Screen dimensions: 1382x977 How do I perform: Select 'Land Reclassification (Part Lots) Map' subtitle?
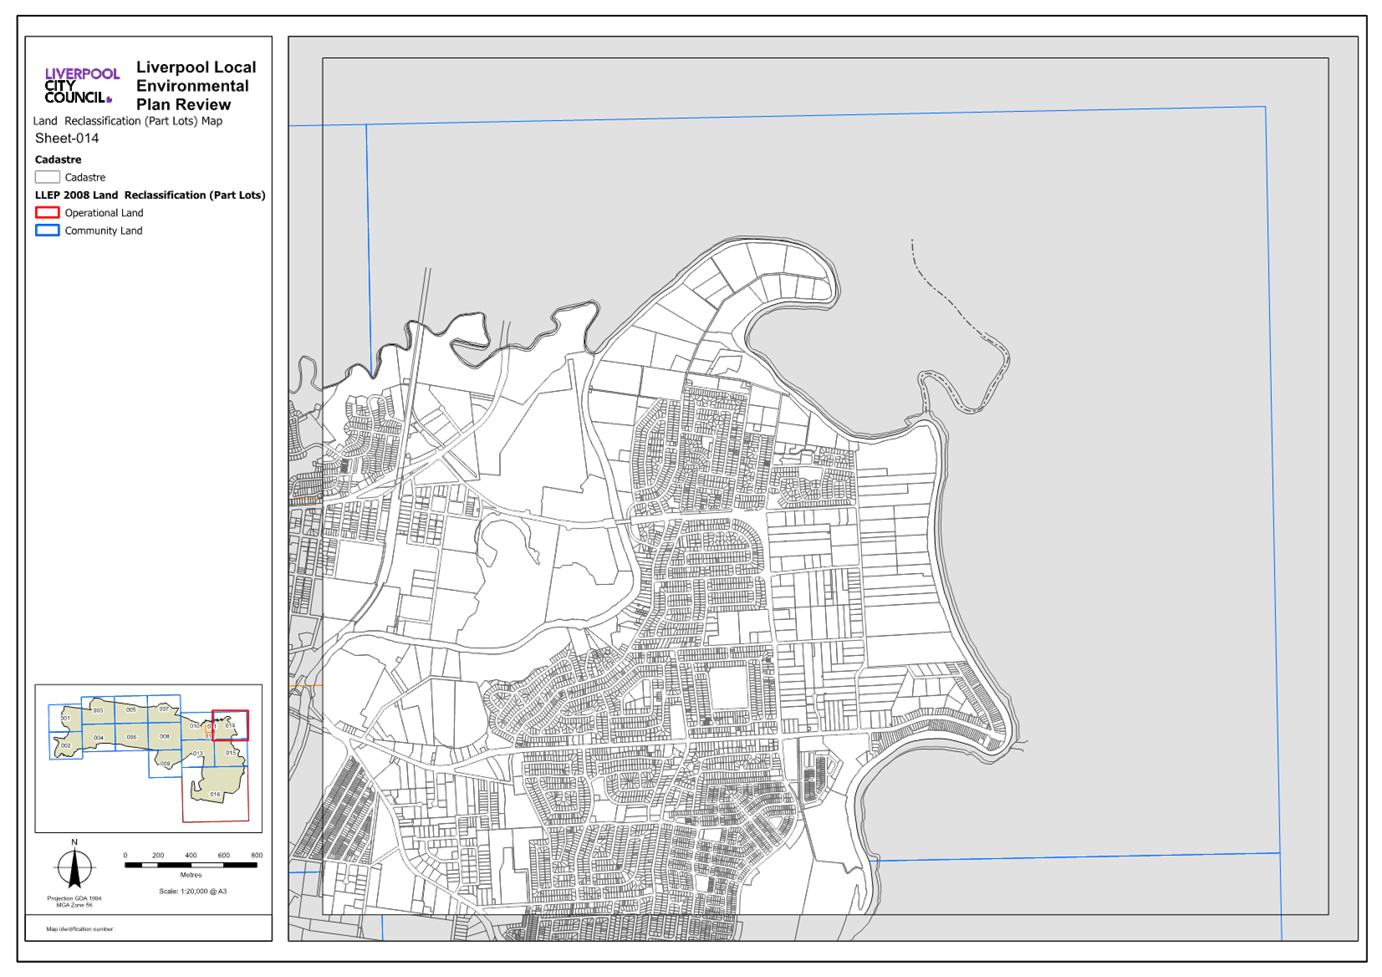pyautogui.click(x=128, y=121)
